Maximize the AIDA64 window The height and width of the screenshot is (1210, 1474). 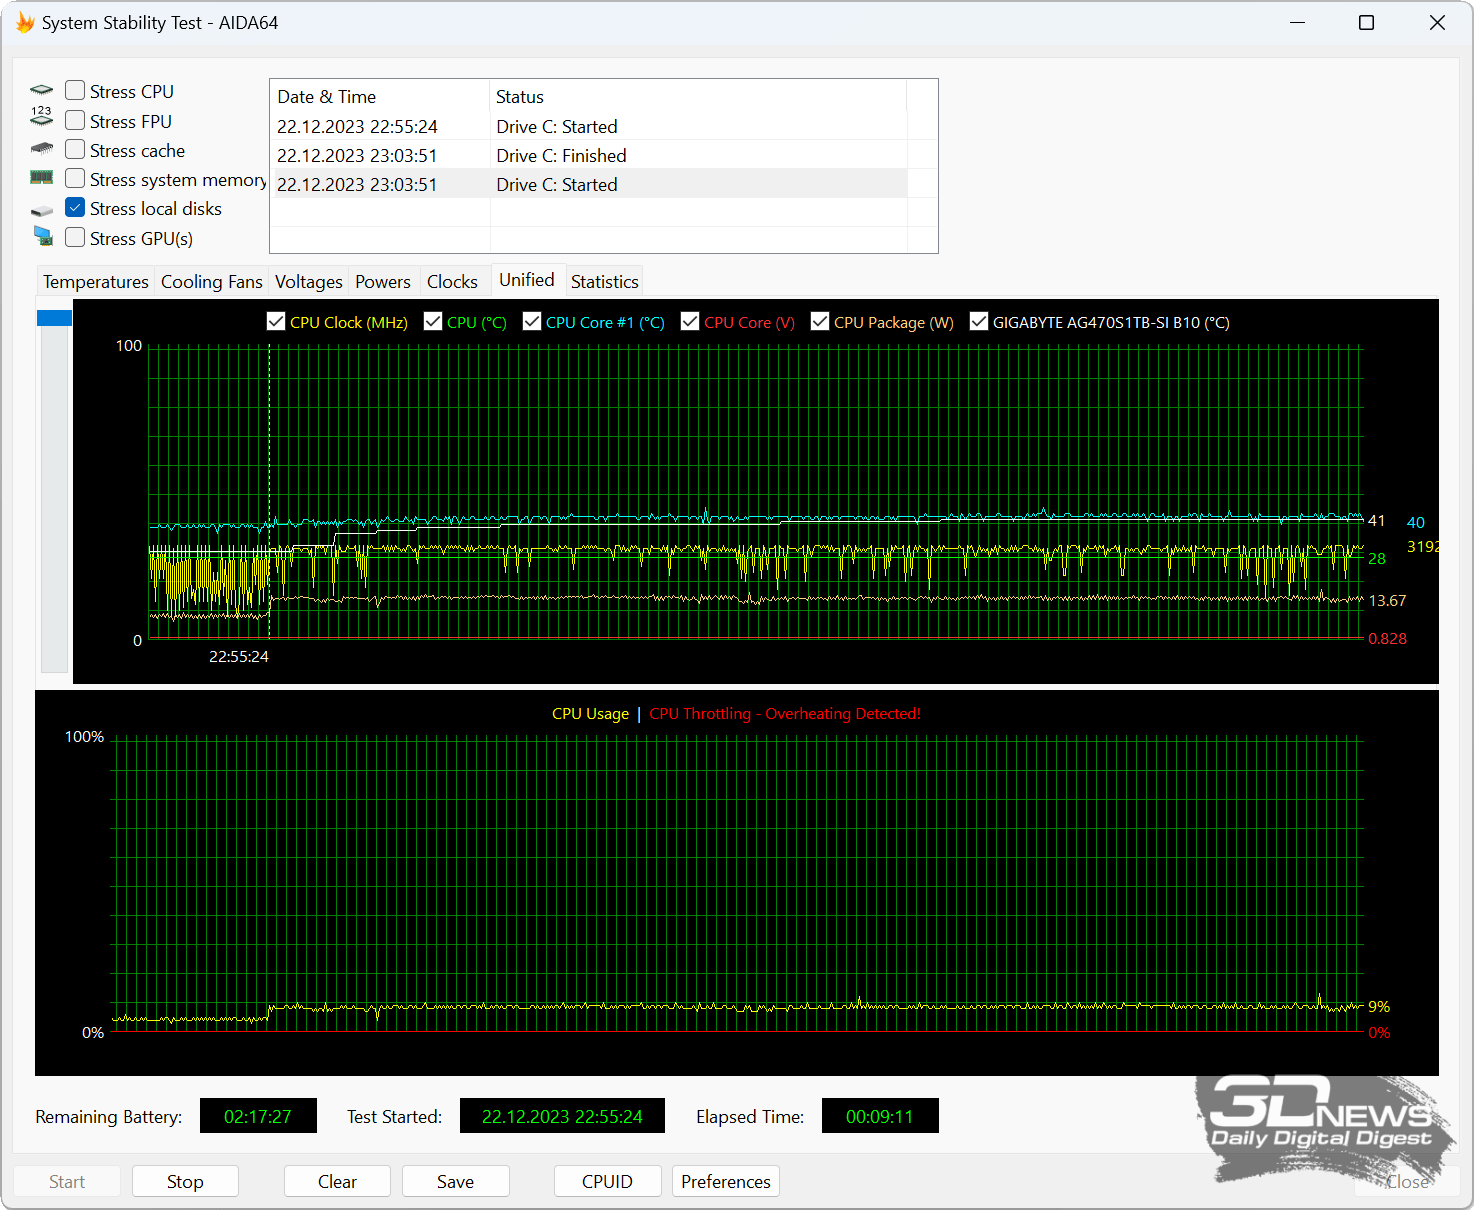pos(1366,22)
